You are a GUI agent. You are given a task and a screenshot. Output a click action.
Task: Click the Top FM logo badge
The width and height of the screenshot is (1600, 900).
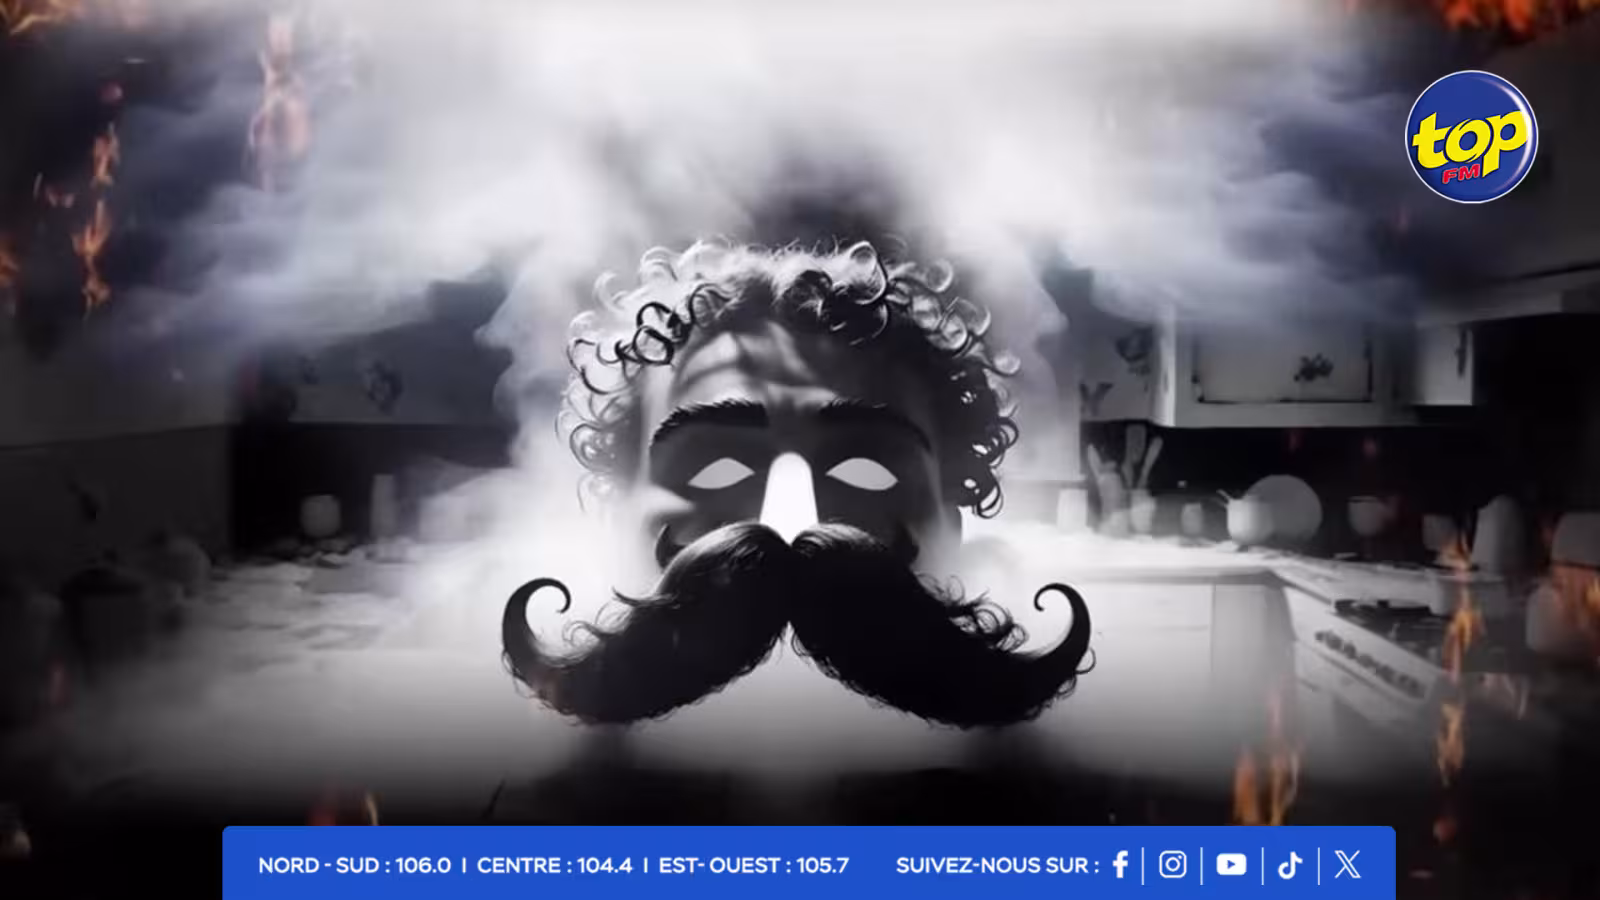click(x=1471, y=137)
